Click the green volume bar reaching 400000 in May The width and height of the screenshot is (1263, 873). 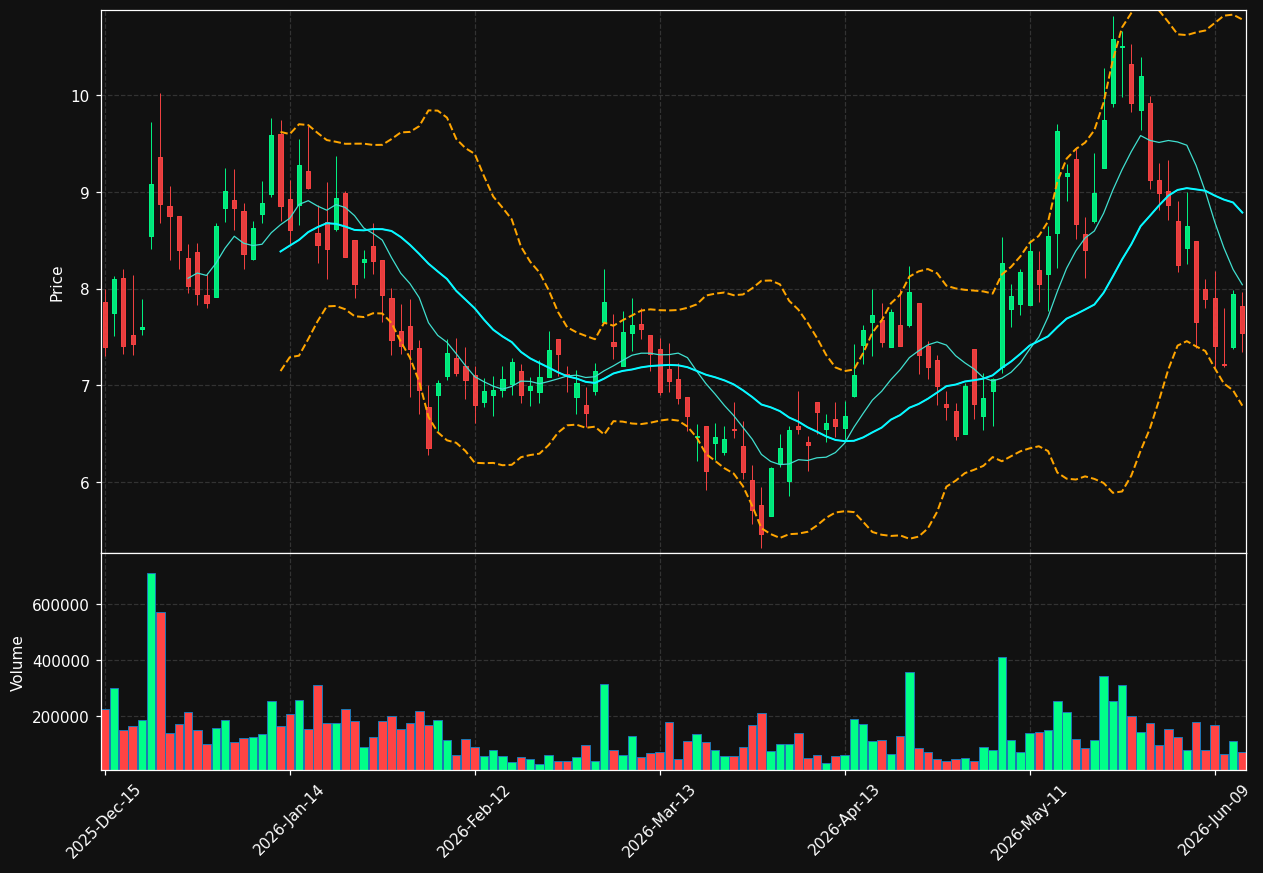tap(1002, 713)
